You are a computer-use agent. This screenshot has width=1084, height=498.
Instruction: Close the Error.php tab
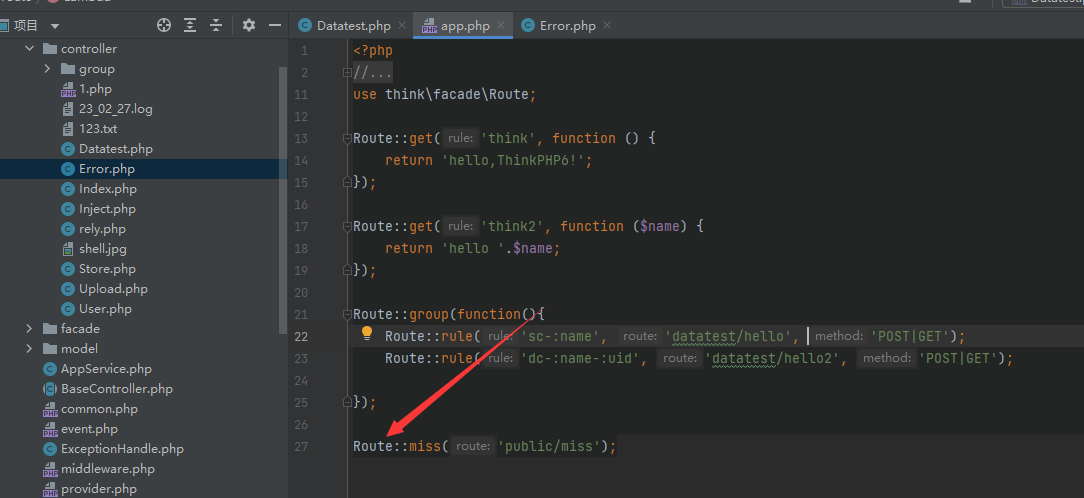pyautogui.click(x=607, y=26)
